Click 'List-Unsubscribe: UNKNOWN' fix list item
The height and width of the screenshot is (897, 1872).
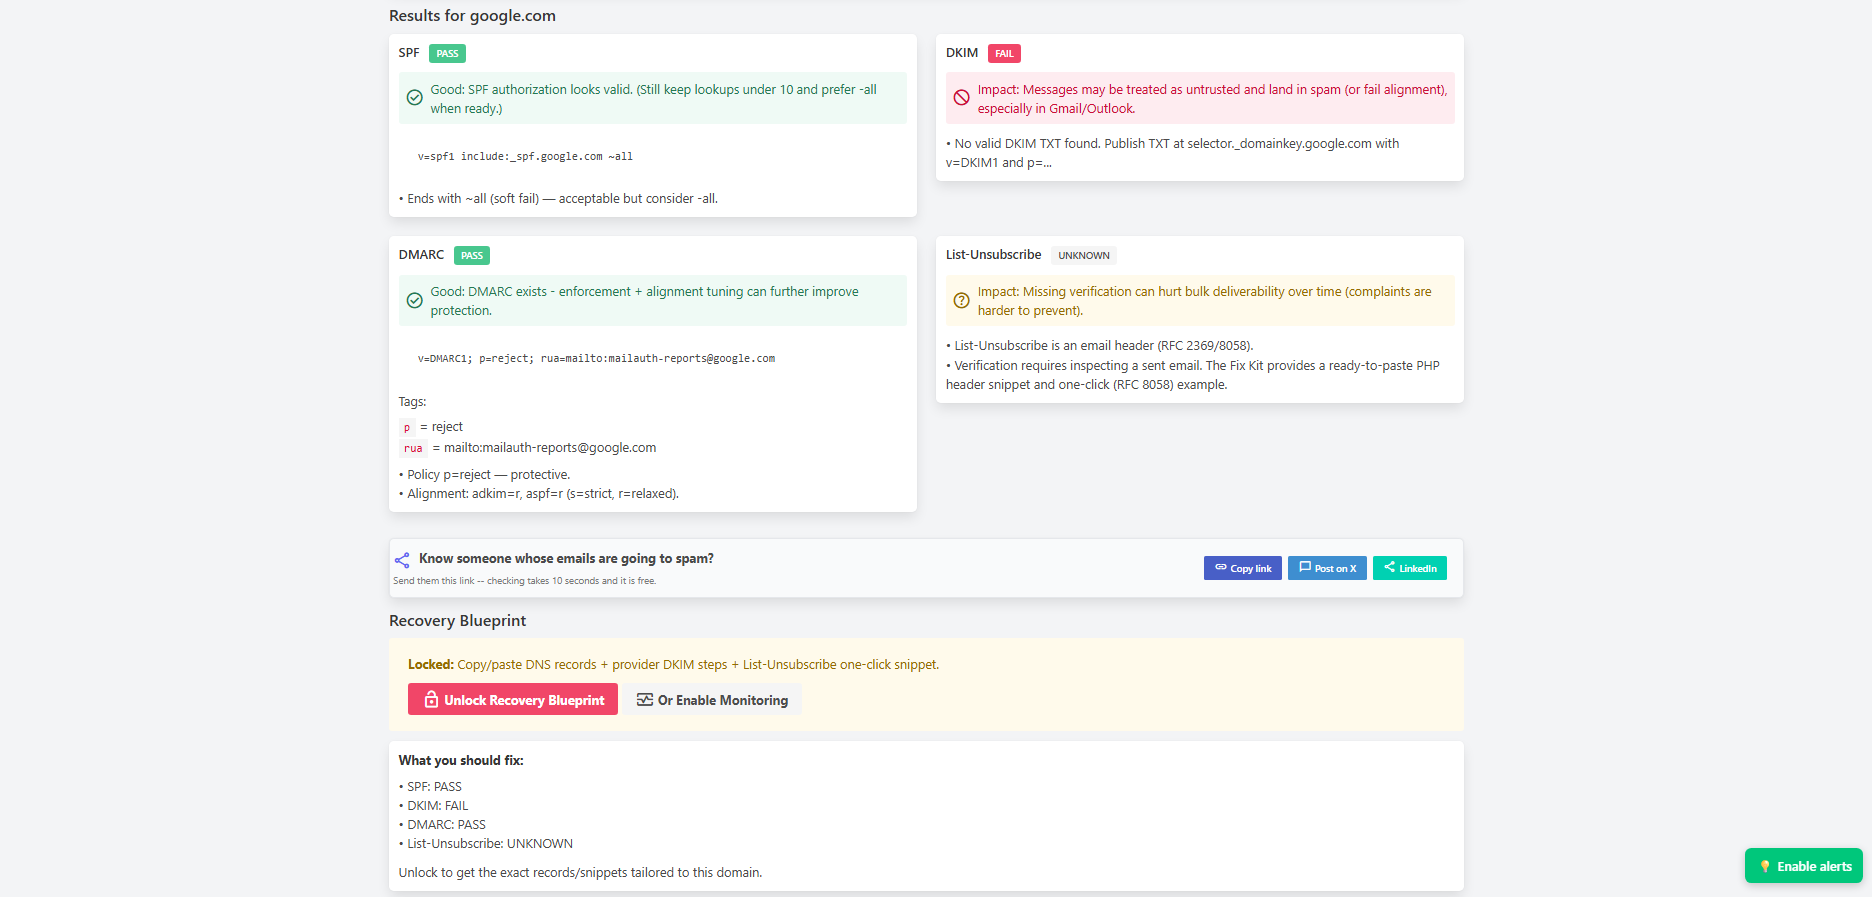point(486,844)
